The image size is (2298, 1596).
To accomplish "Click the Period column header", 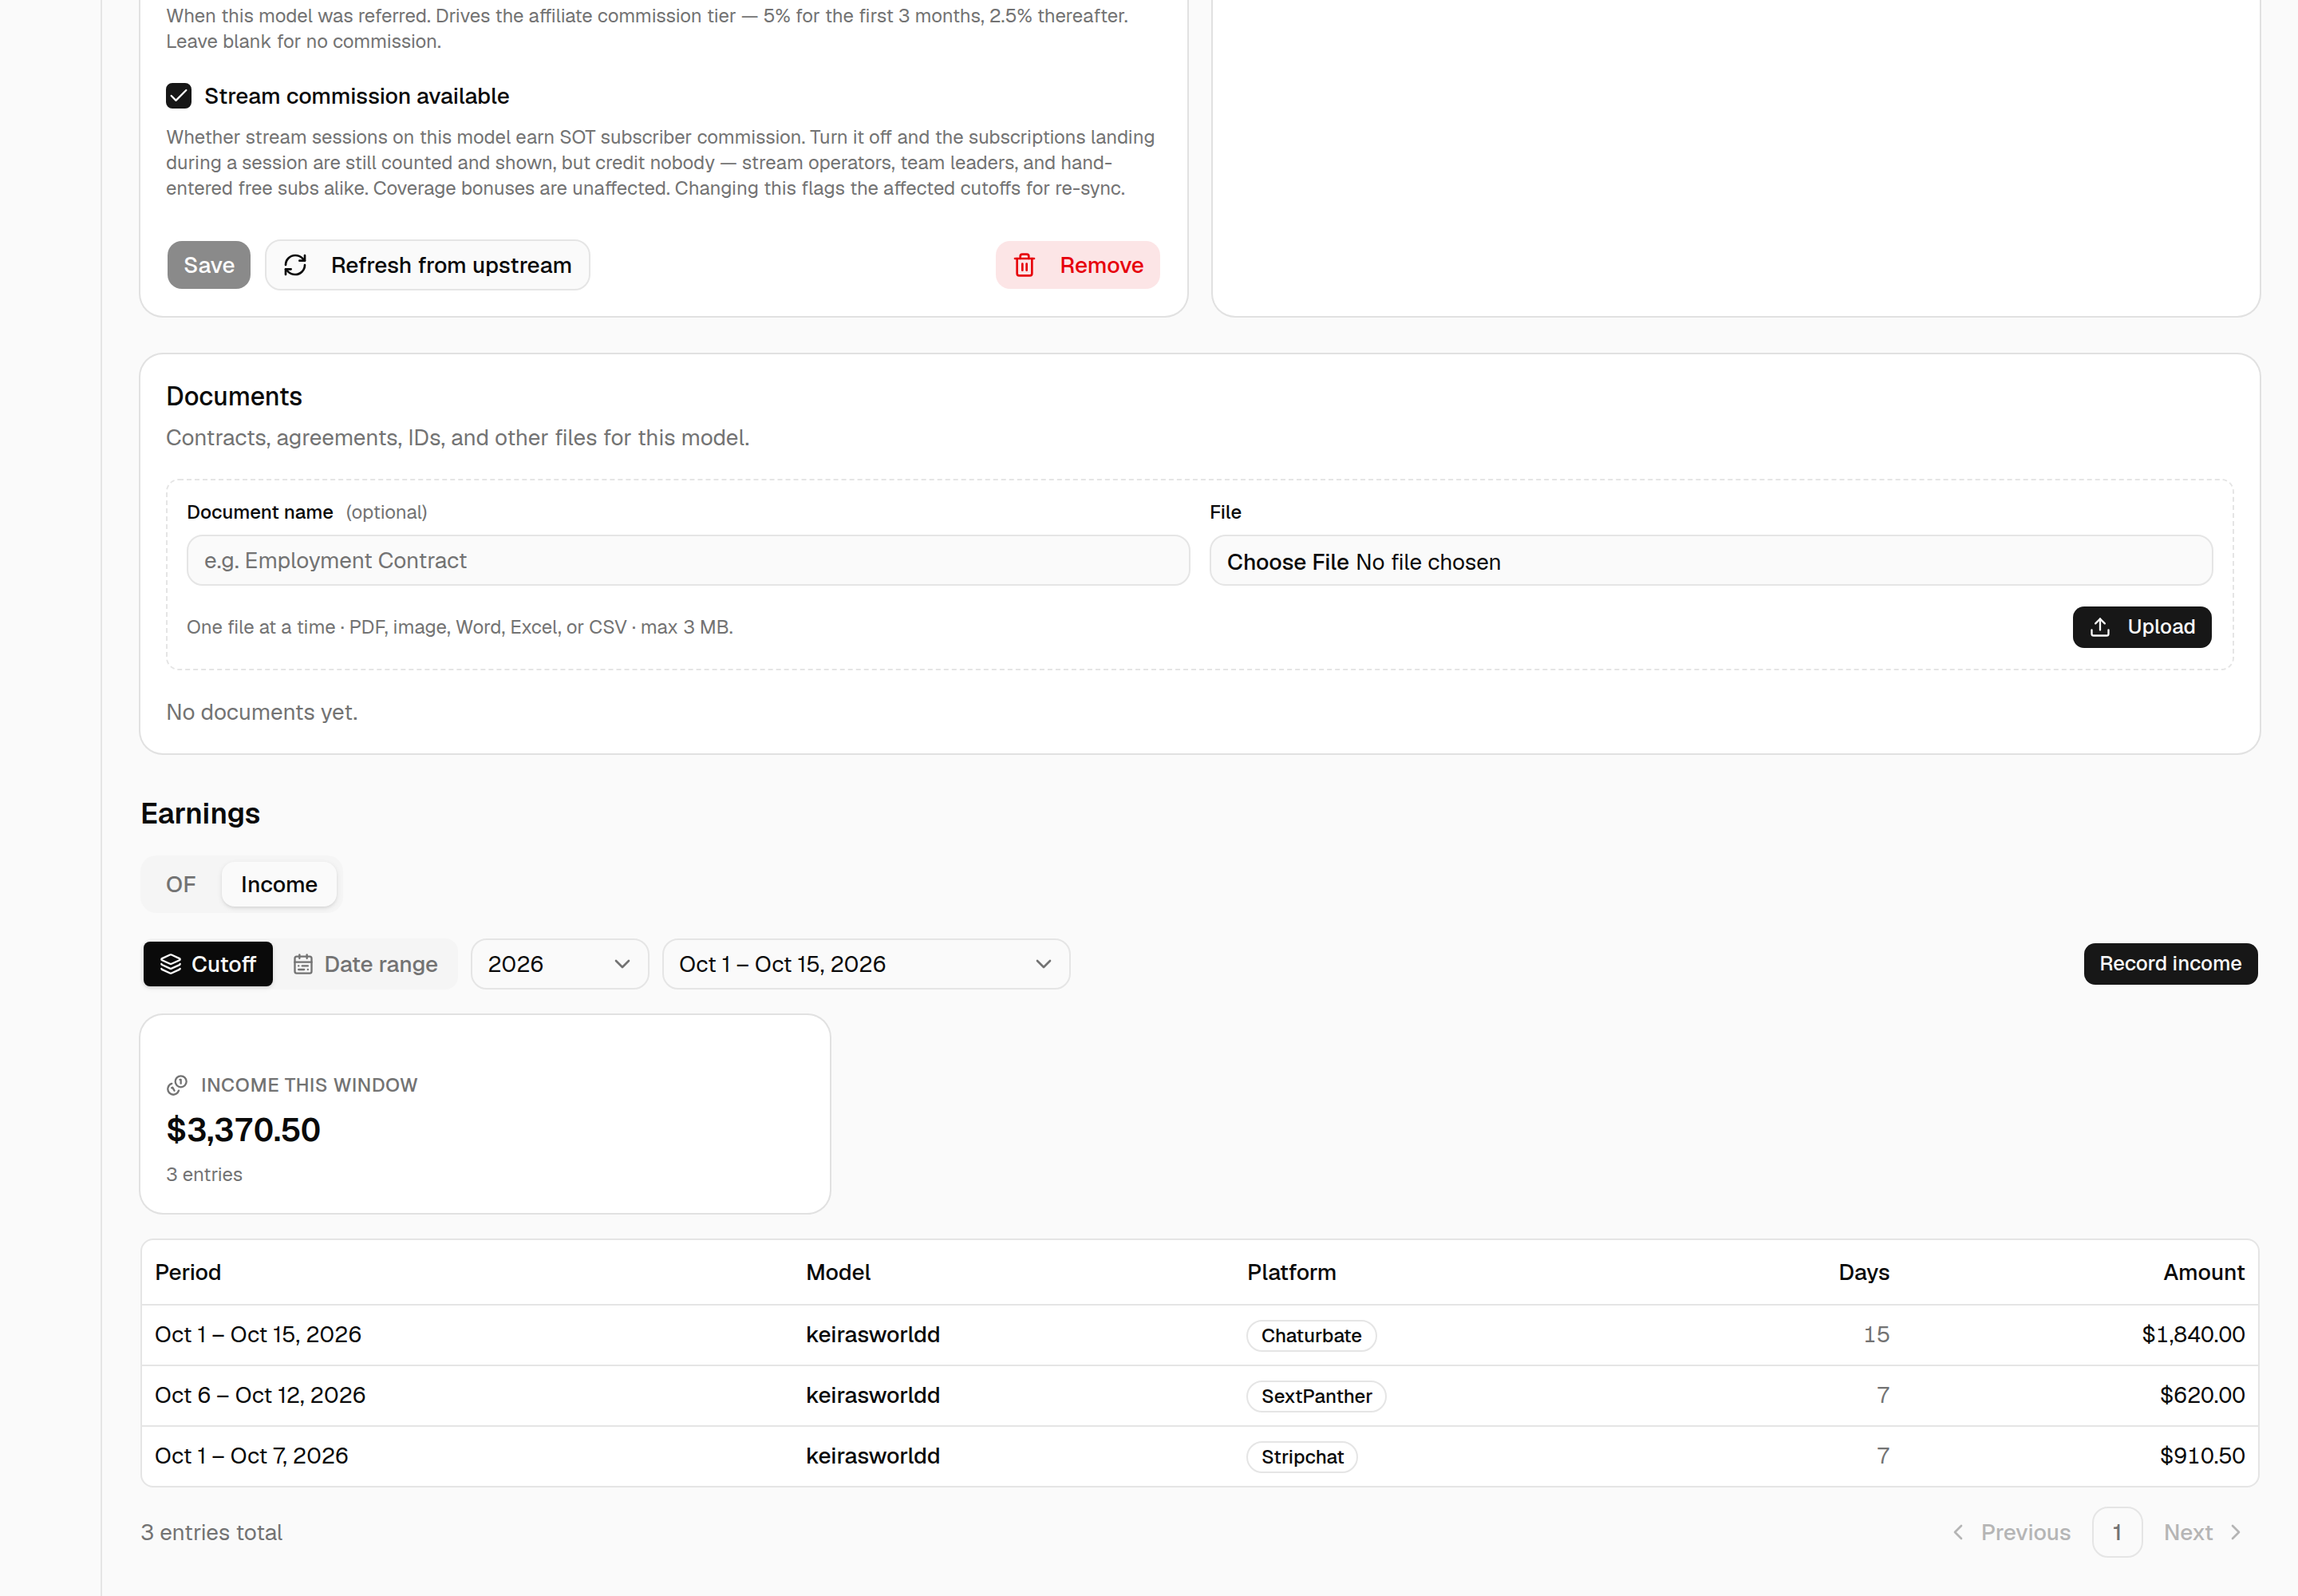I will [188, 1272].
